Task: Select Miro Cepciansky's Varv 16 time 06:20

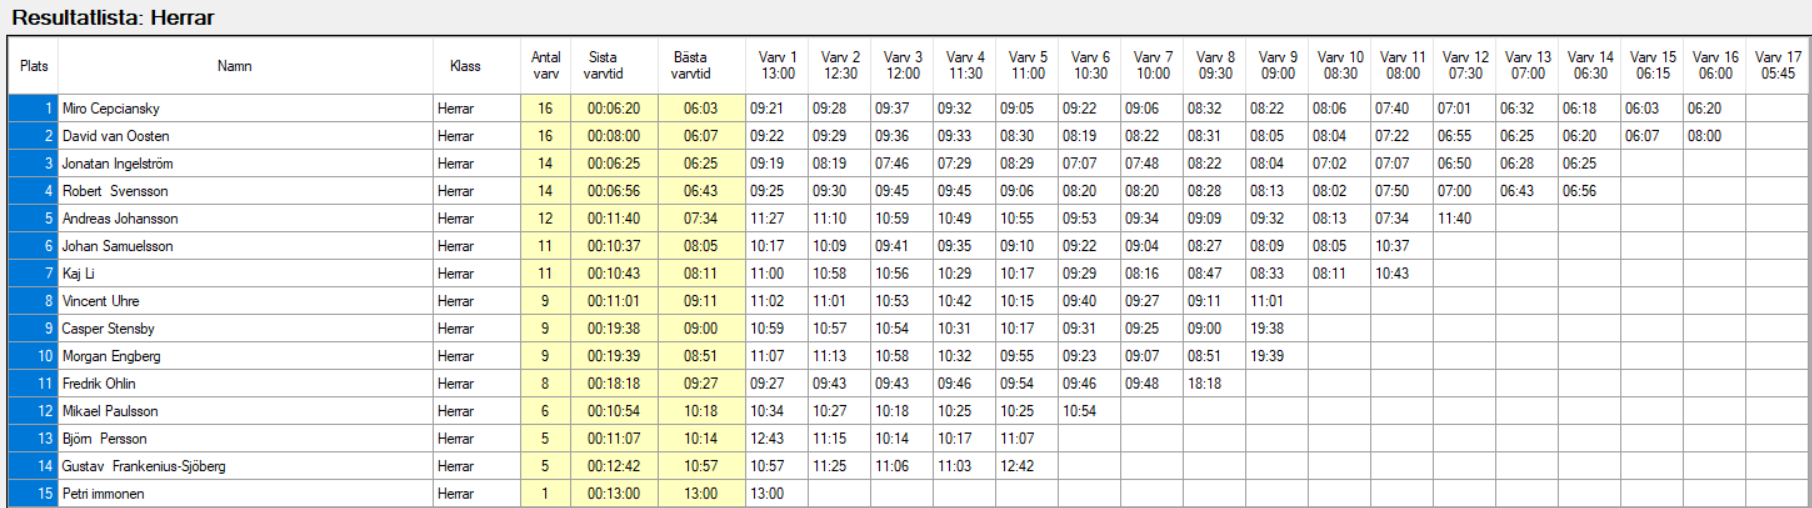Action: click(x=1714, y=108)
